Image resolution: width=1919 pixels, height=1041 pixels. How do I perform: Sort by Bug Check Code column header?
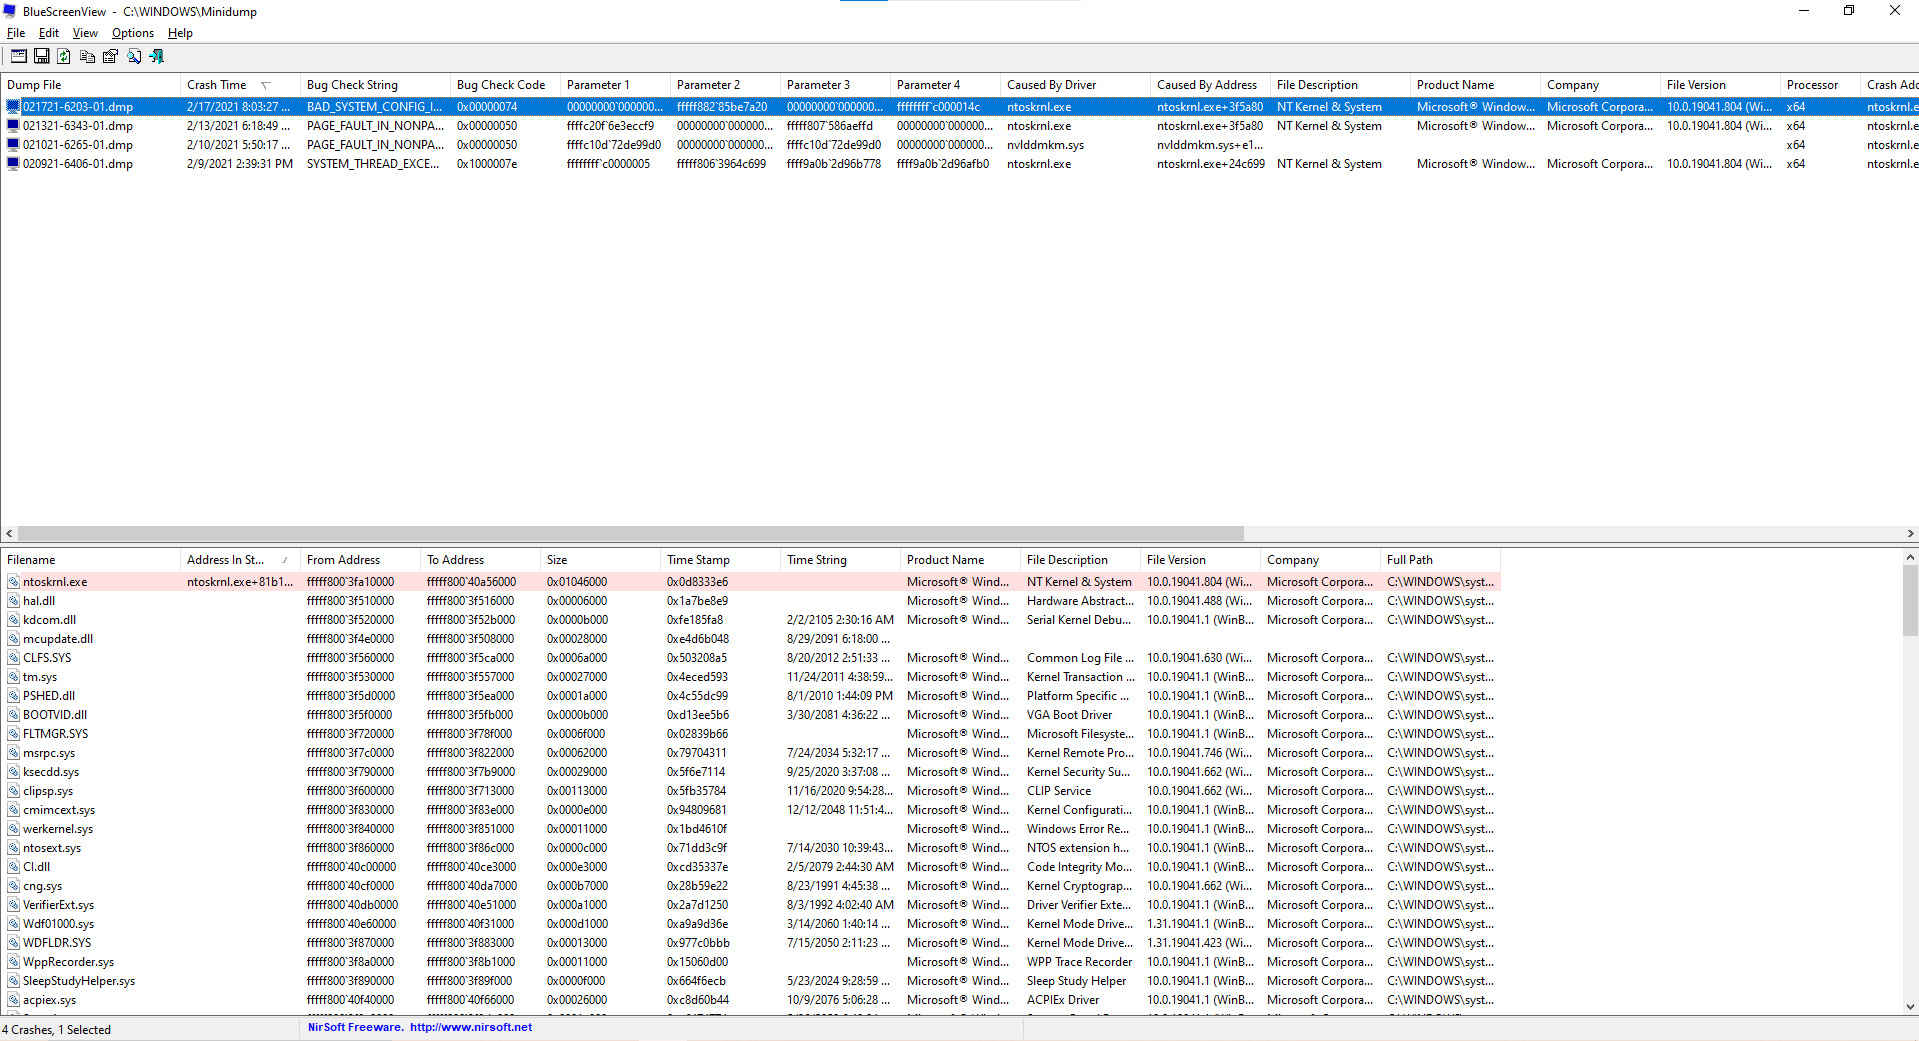coord(505,85)
